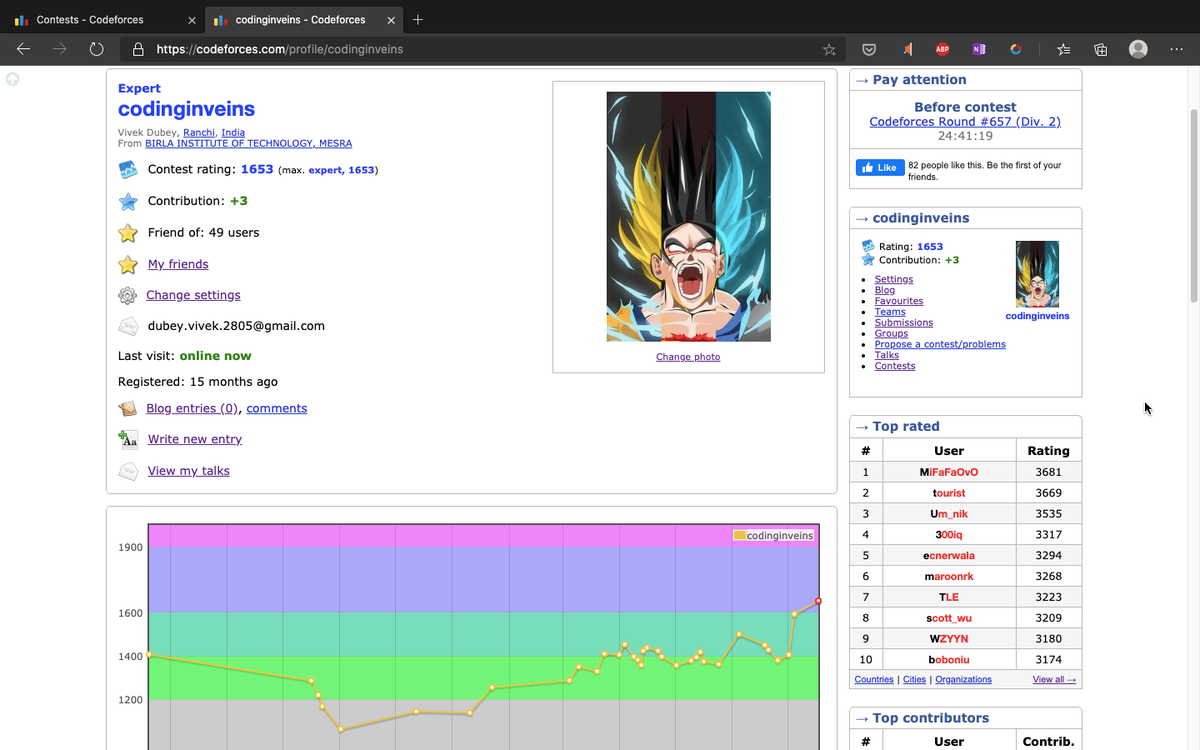Bookmark the page with the star icon
Image resolution: width=1200 pixels, height=750 pixels.
829,49
